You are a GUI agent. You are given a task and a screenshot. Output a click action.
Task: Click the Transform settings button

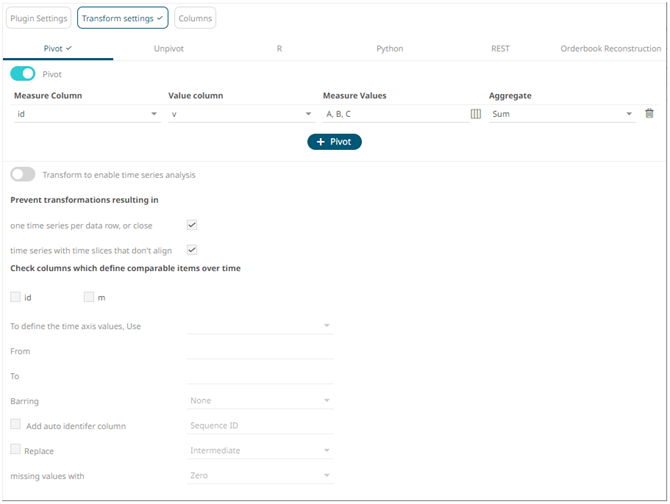tap(123, 18)
